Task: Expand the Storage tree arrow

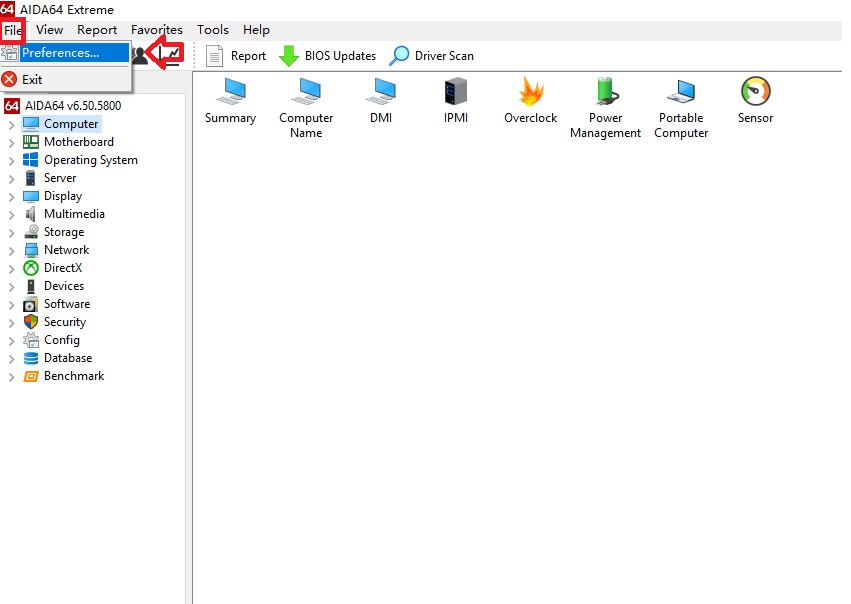Action: 11,232
